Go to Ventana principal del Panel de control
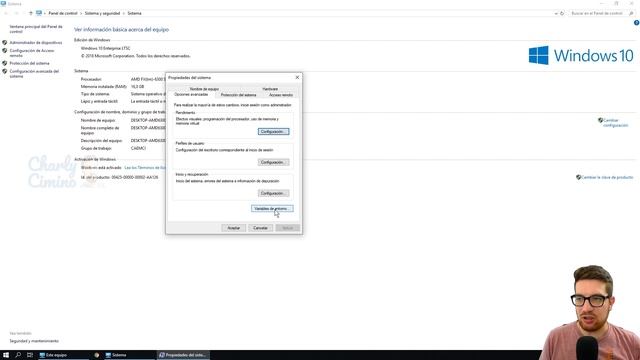This screenshot has width=640, height=360. point(36,29)
